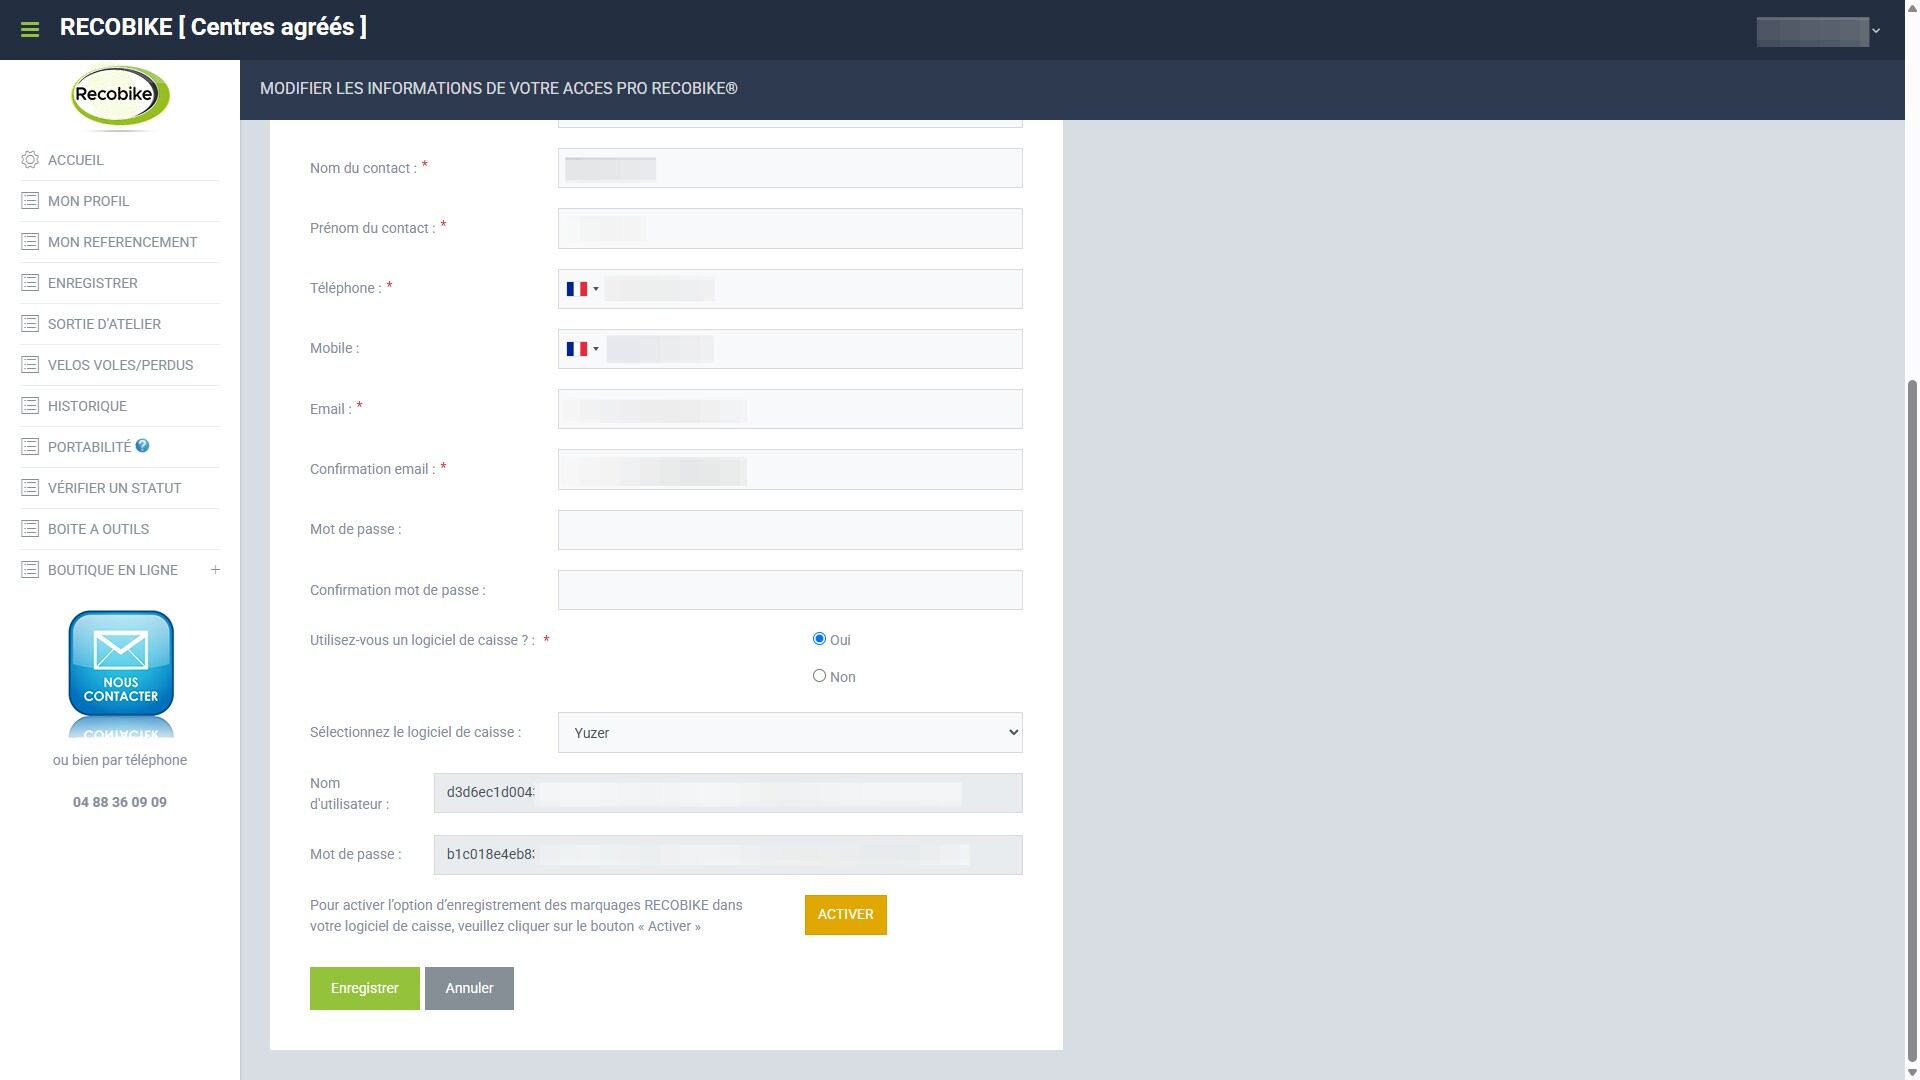Image resolution: width=1920 pixels, height=1080 pixels.
Task: Open Velos Voles/Perdus menu item
Action: (120, 365)
